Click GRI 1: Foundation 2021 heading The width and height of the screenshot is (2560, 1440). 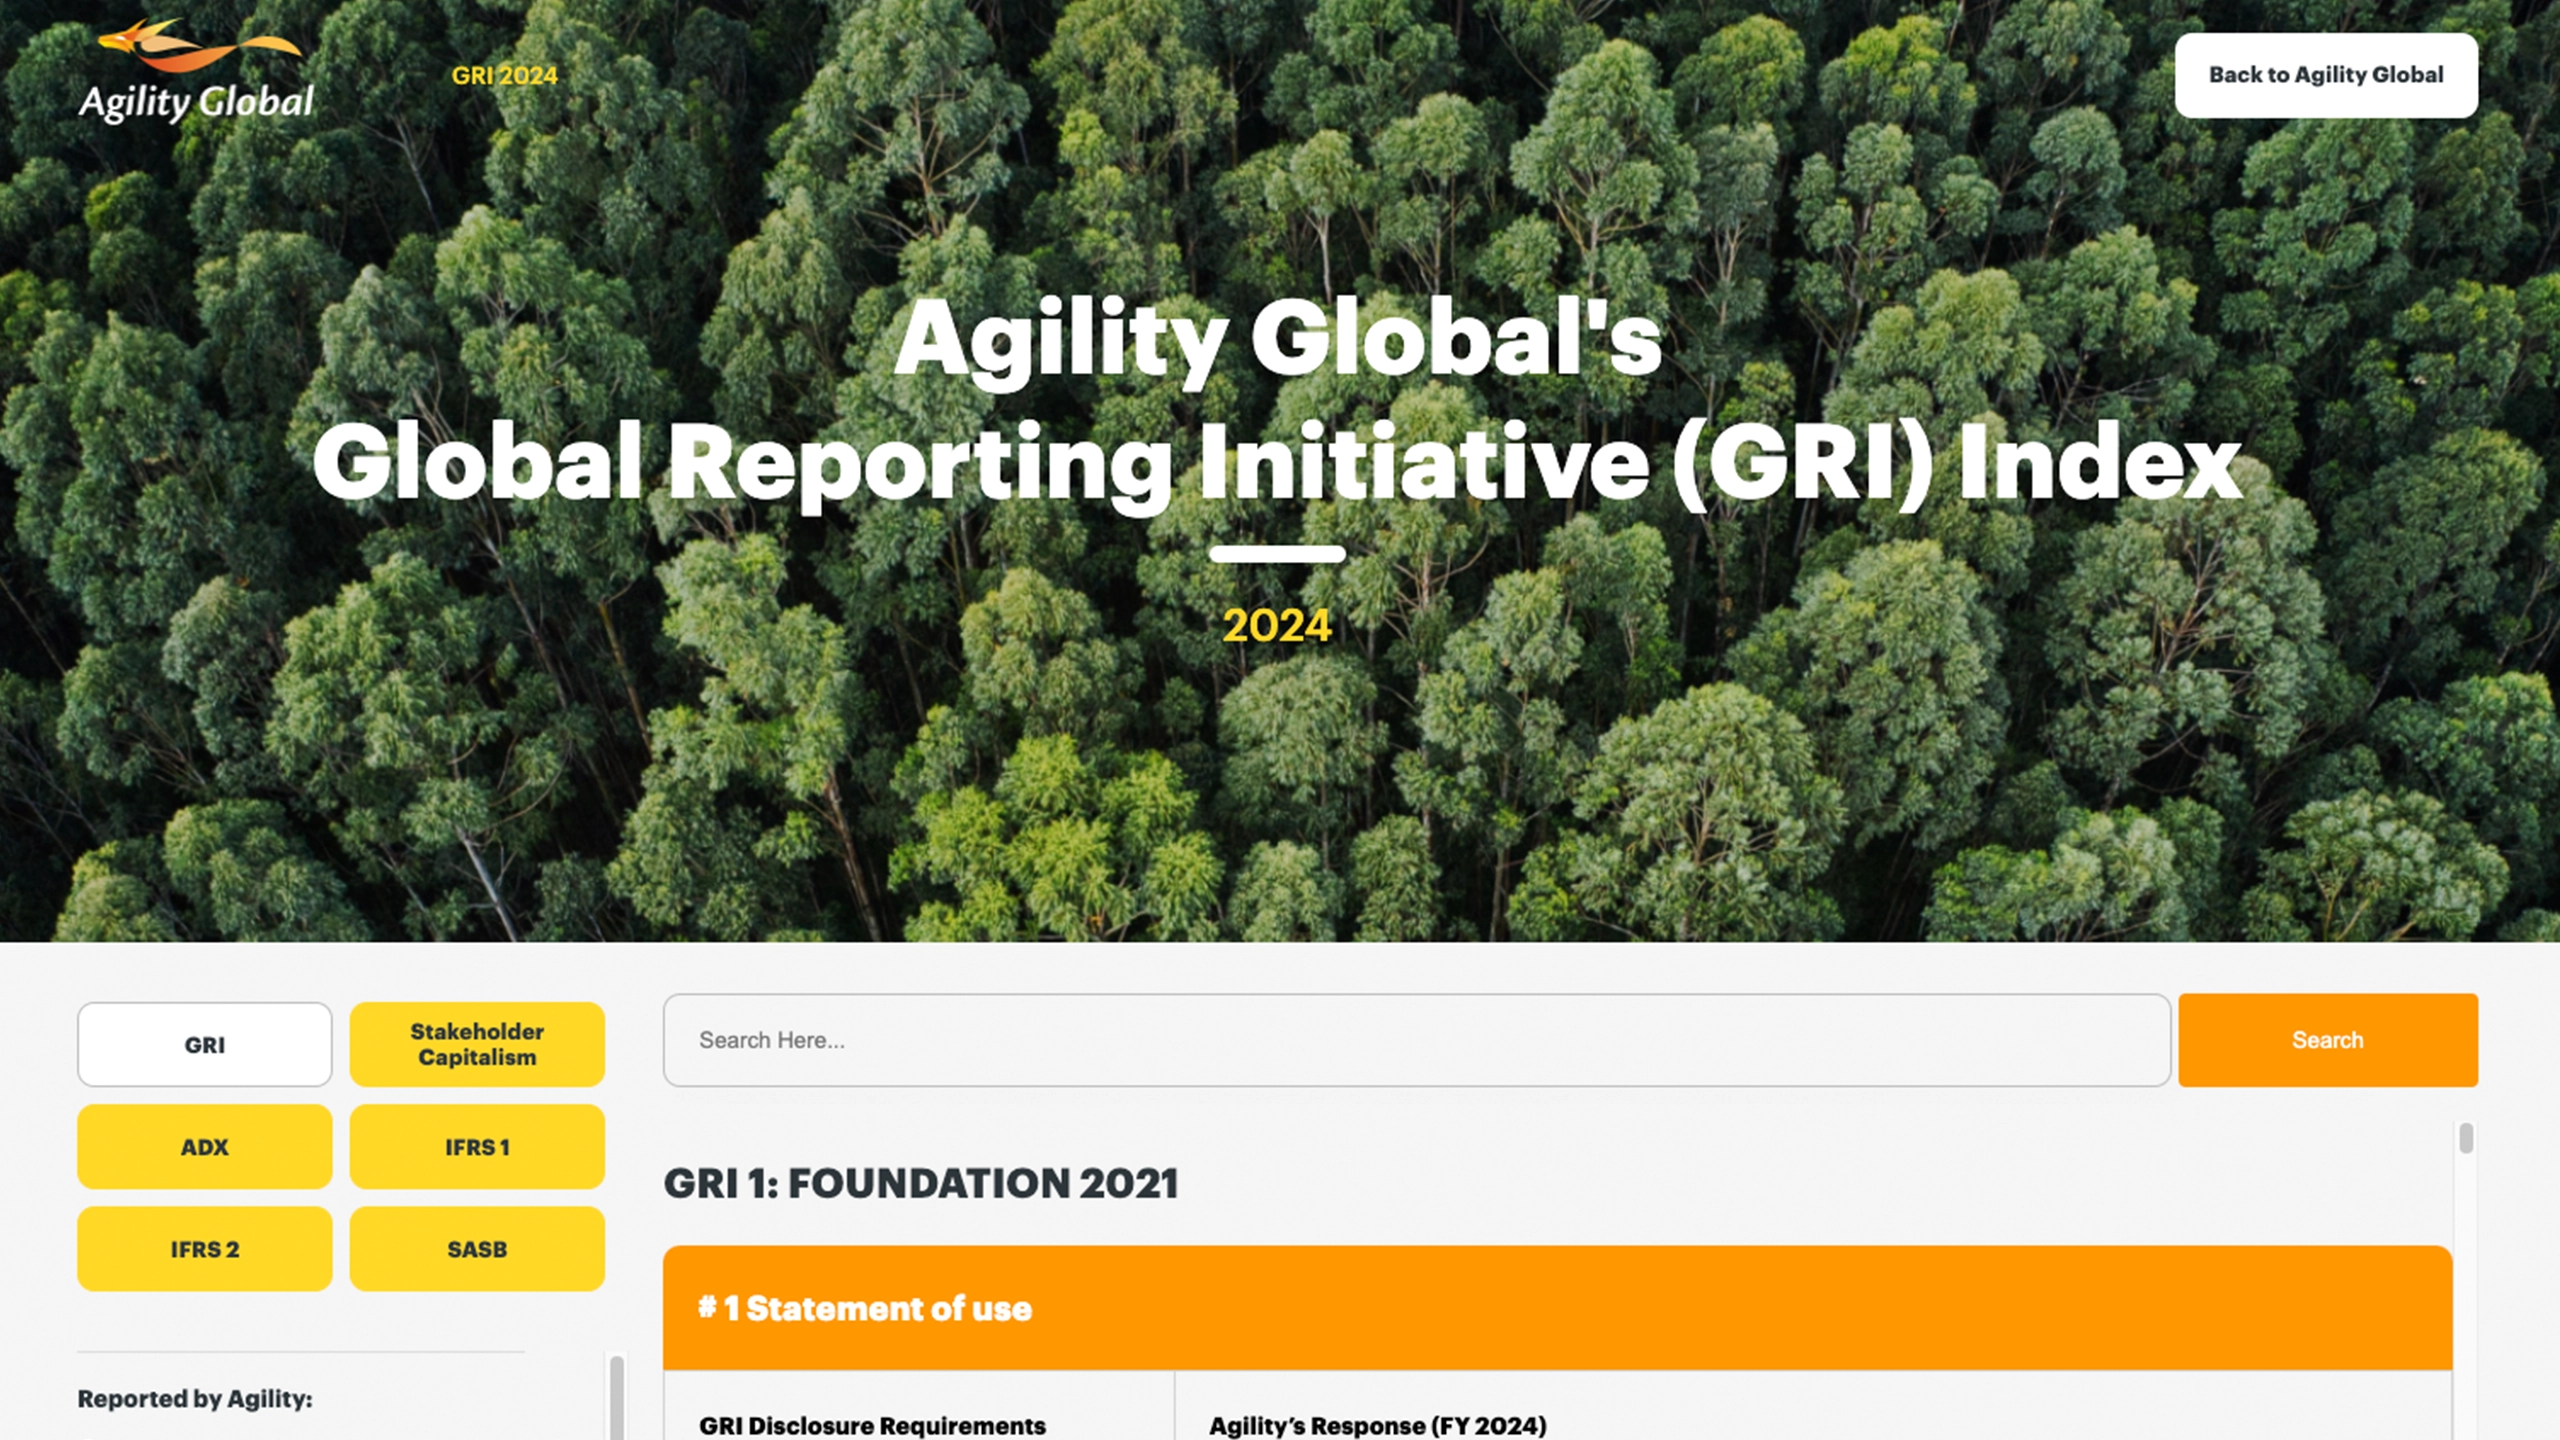[x=920, y=1183]
